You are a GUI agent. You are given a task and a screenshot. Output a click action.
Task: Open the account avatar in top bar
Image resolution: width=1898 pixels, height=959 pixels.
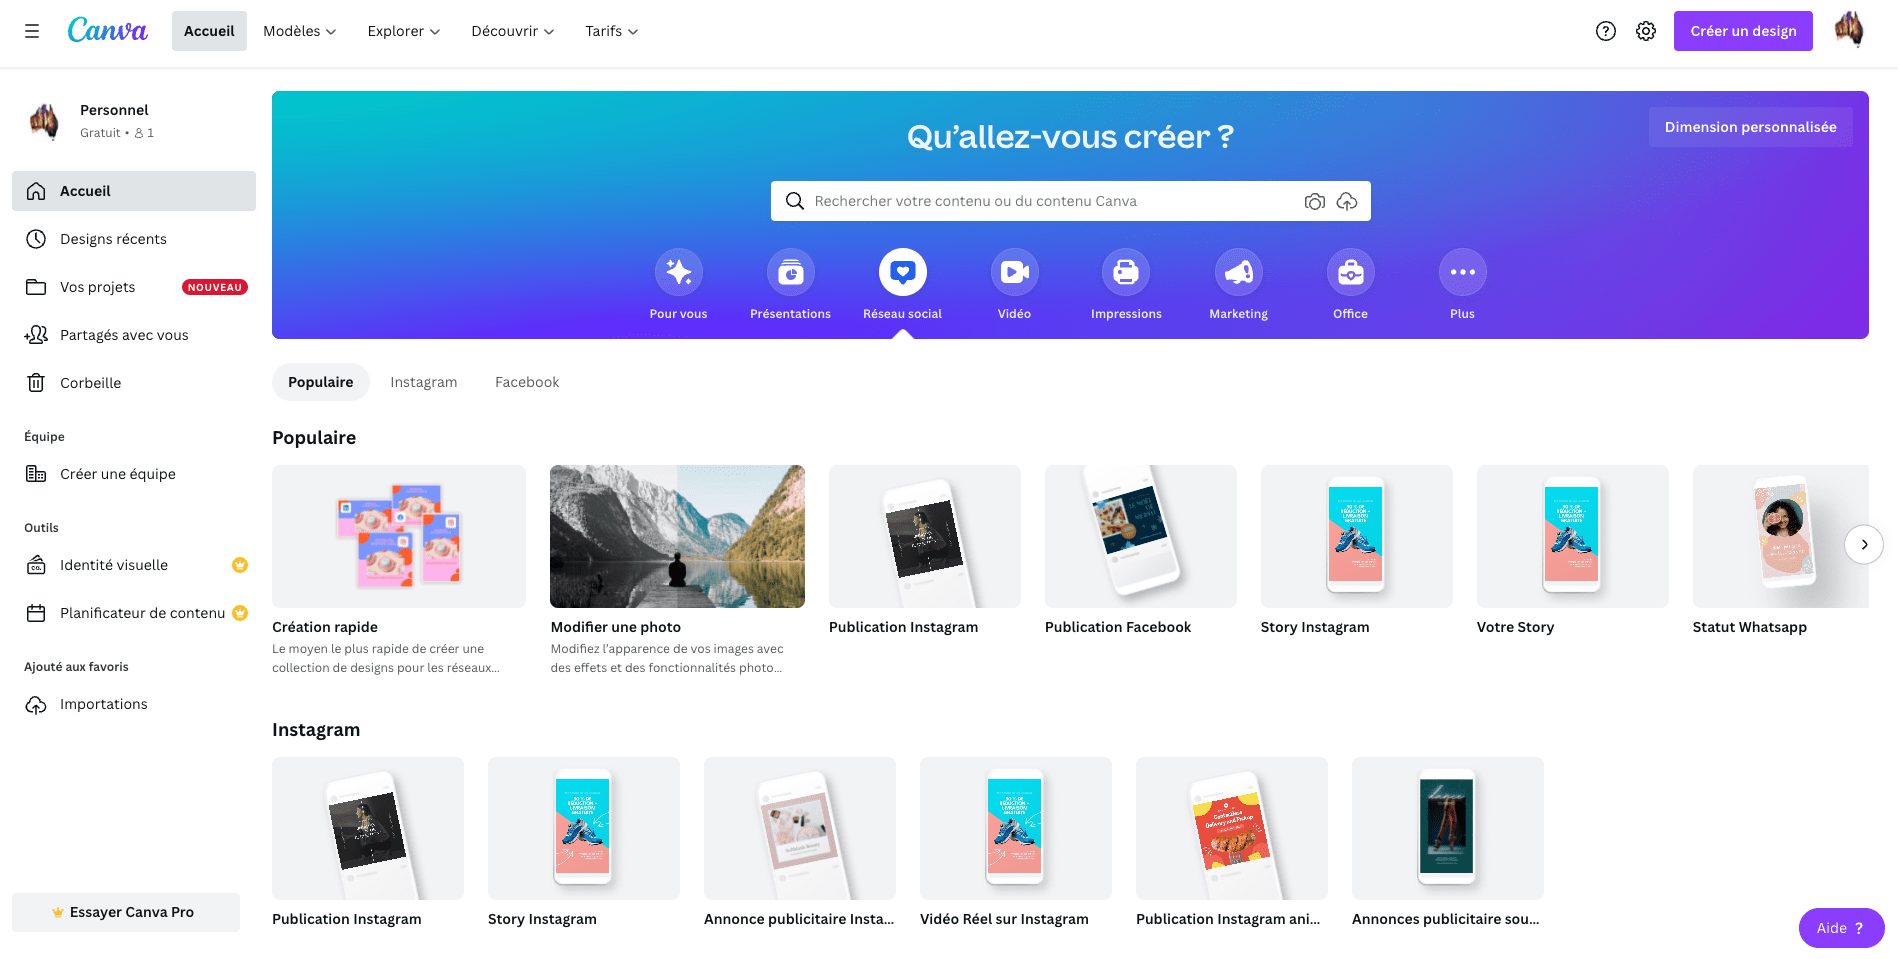tap(1848, 30)
